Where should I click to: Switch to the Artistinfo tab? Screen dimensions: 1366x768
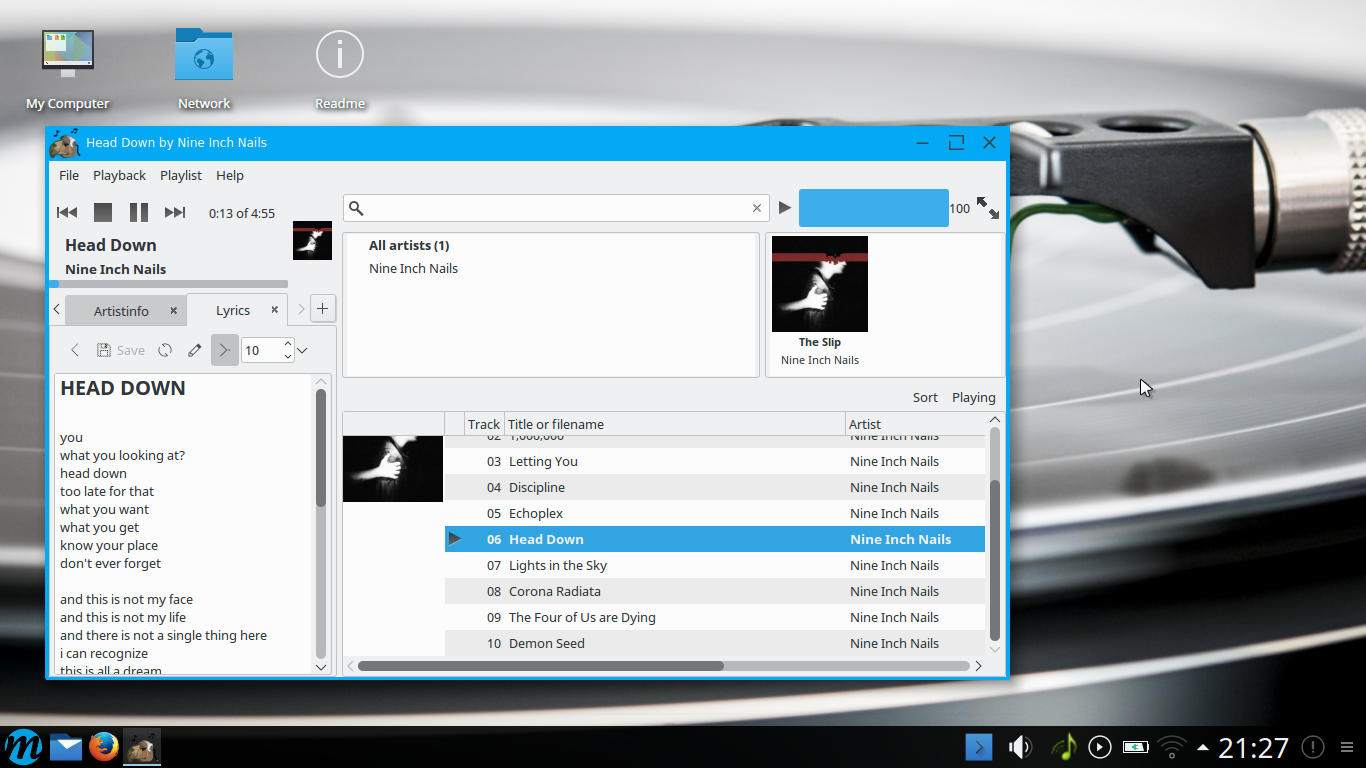(121, 311)
